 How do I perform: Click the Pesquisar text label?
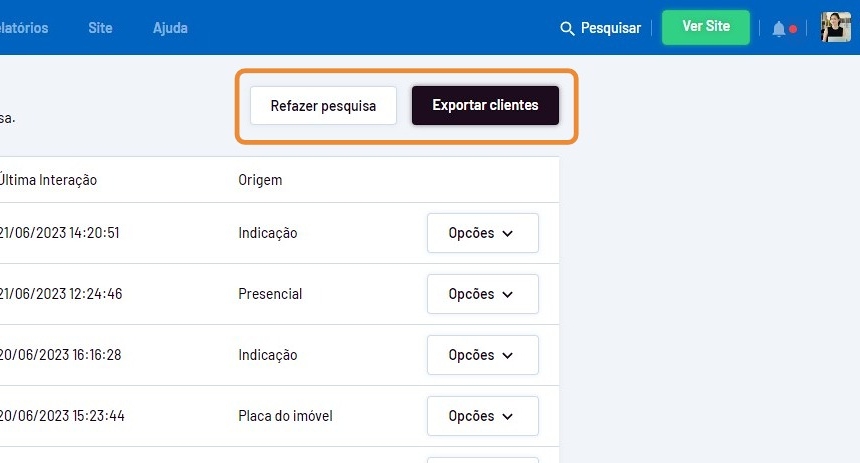point(611,28)
